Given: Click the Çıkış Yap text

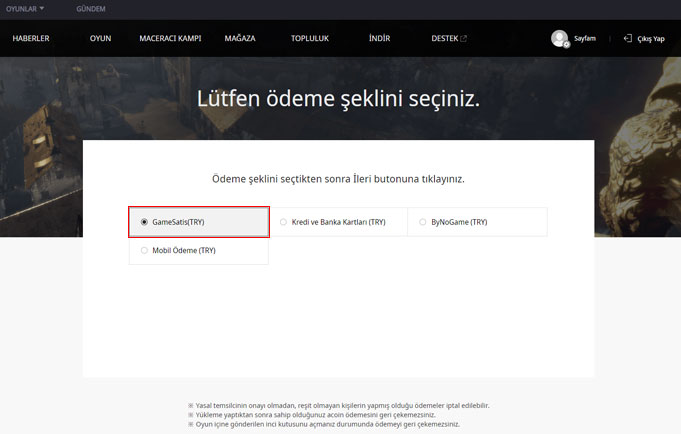Looking at the screenshot, I should pos(651,39).
